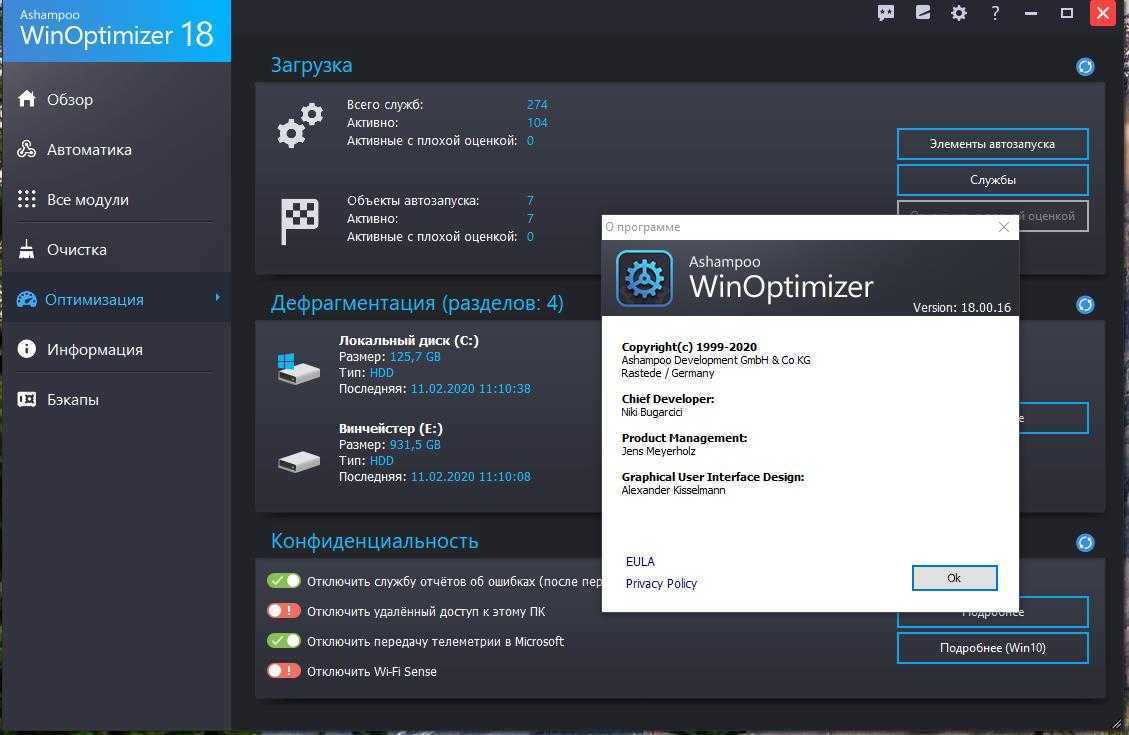
Task: Click C: drive last defrag date 11:10:38
Action: [x=470, y=389]
